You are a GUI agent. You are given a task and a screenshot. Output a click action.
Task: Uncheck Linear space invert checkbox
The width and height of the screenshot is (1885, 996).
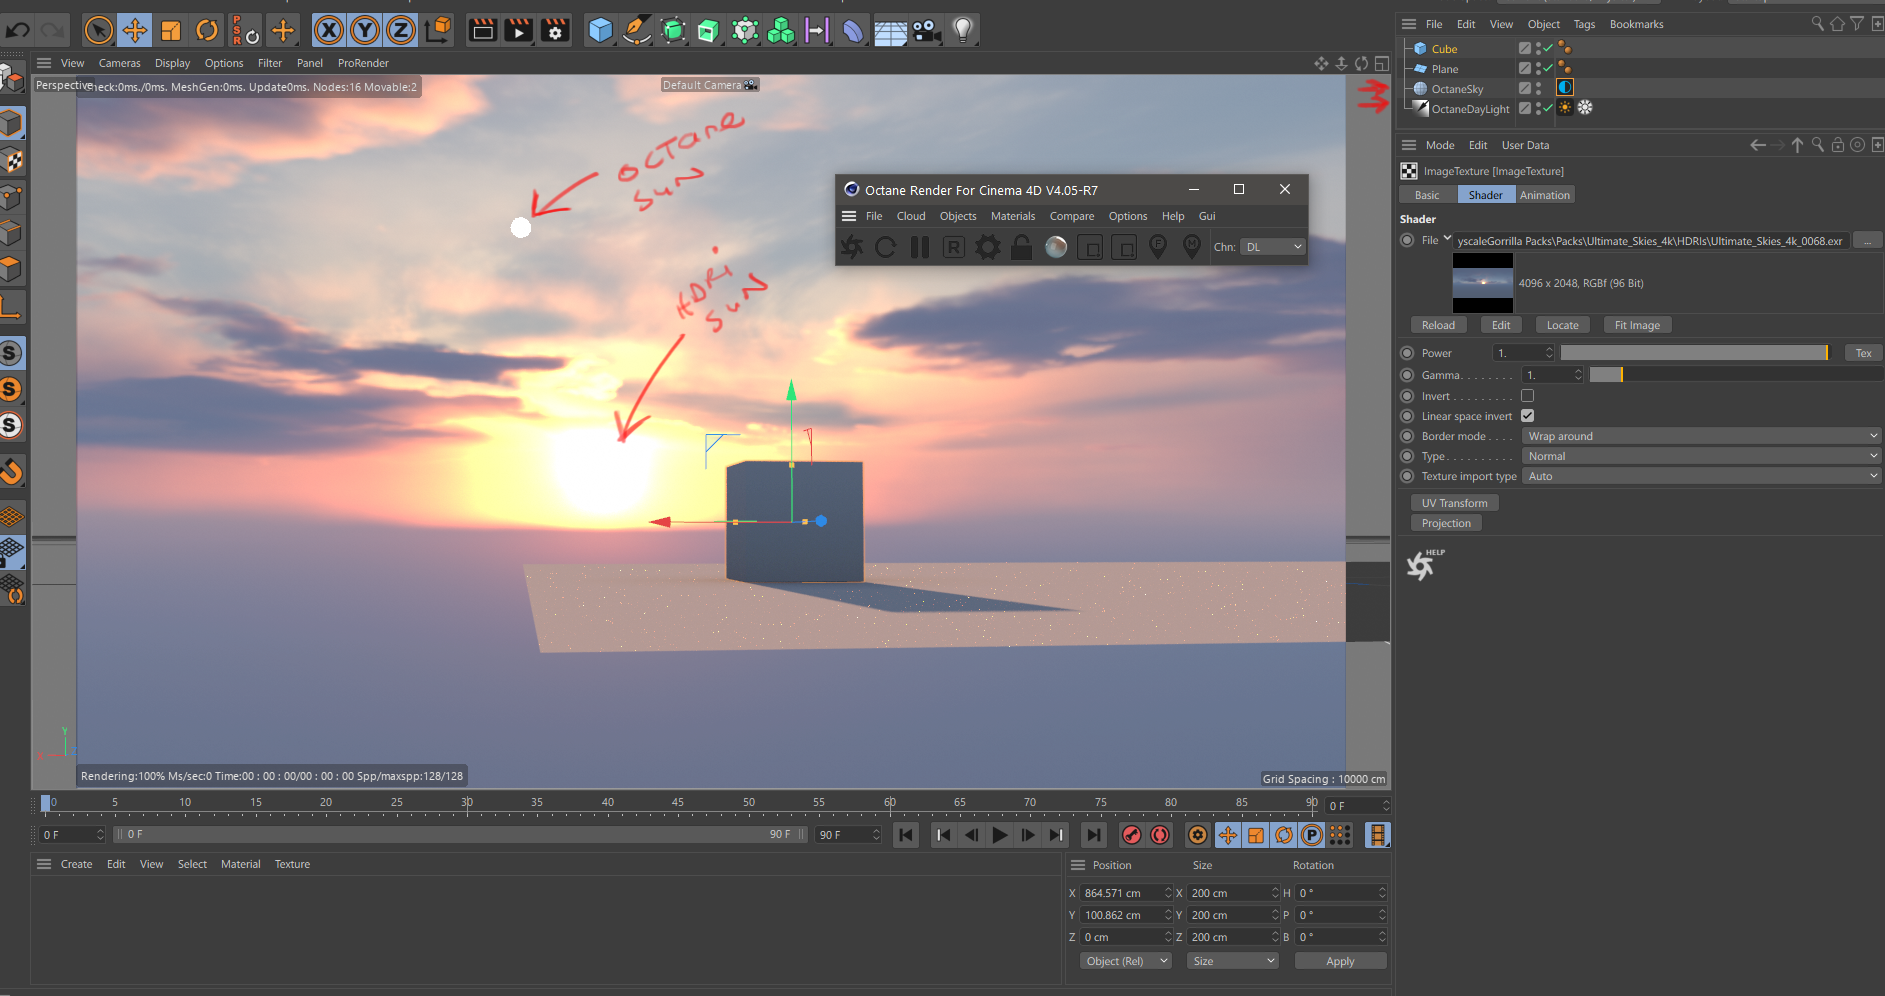[x=1527, y=416]
